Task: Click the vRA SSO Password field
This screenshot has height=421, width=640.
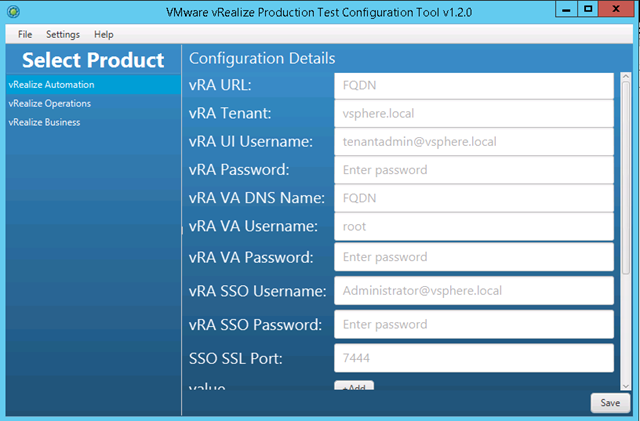Action: 473,325
